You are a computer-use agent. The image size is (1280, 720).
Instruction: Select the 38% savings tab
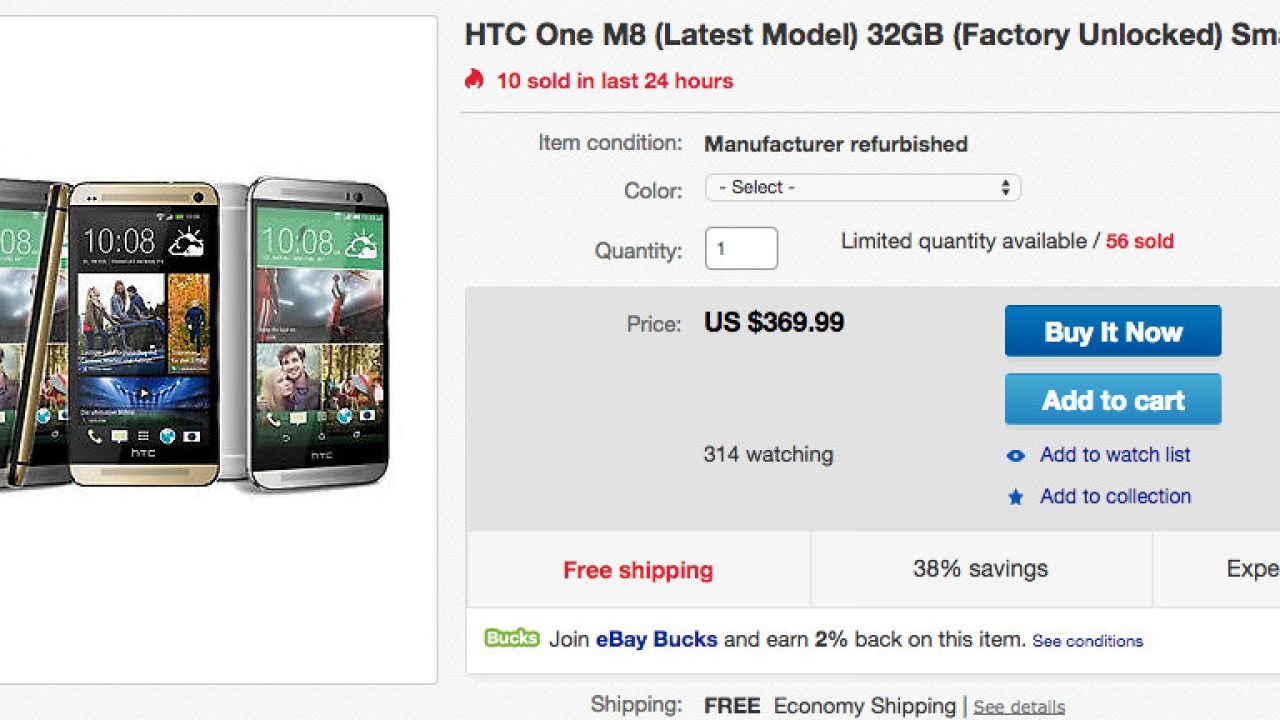click(980, 569)
